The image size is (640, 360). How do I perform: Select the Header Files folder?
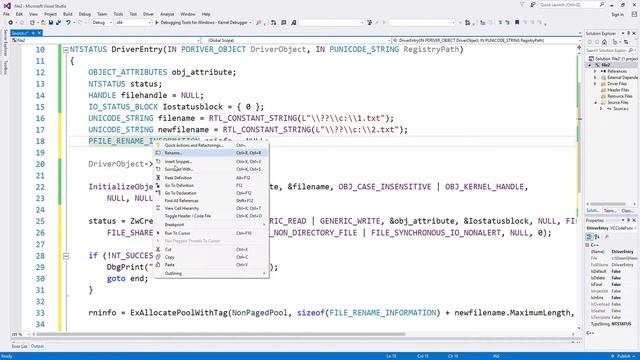point(618,90)
